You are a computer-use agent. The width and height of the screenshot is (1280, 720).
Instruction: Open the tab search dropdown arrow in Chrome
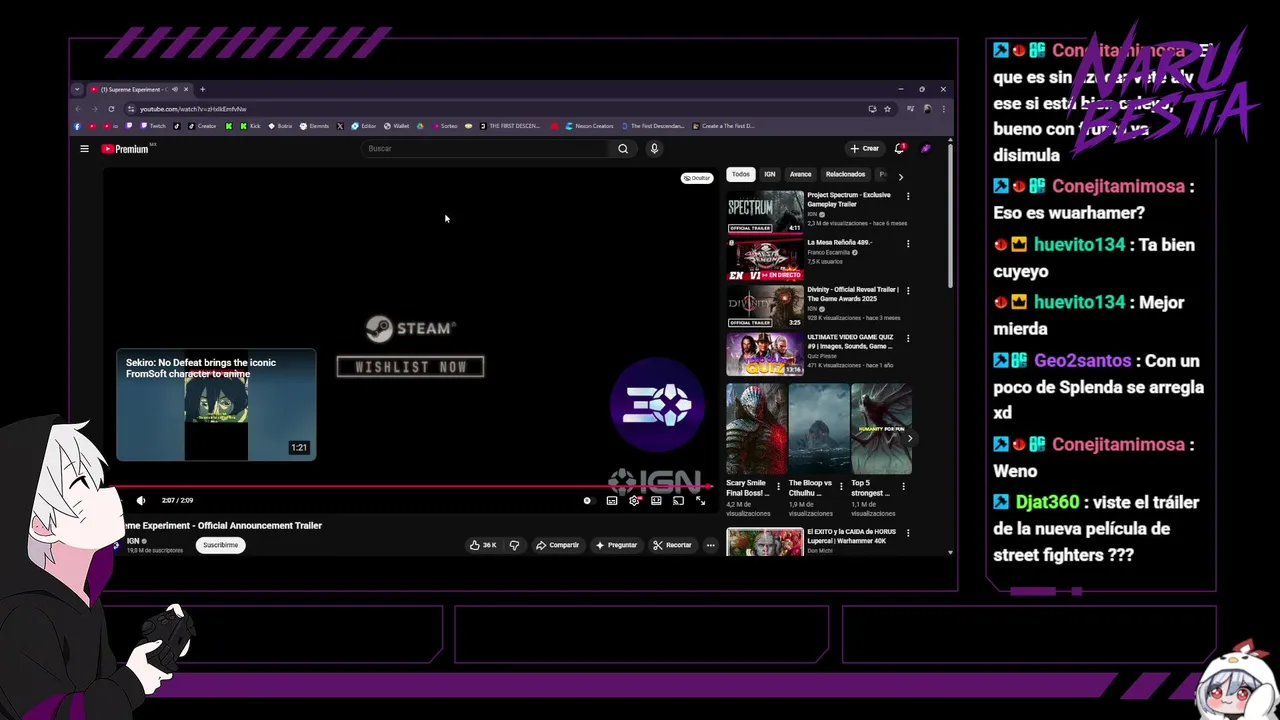click(x=77, y=89)
